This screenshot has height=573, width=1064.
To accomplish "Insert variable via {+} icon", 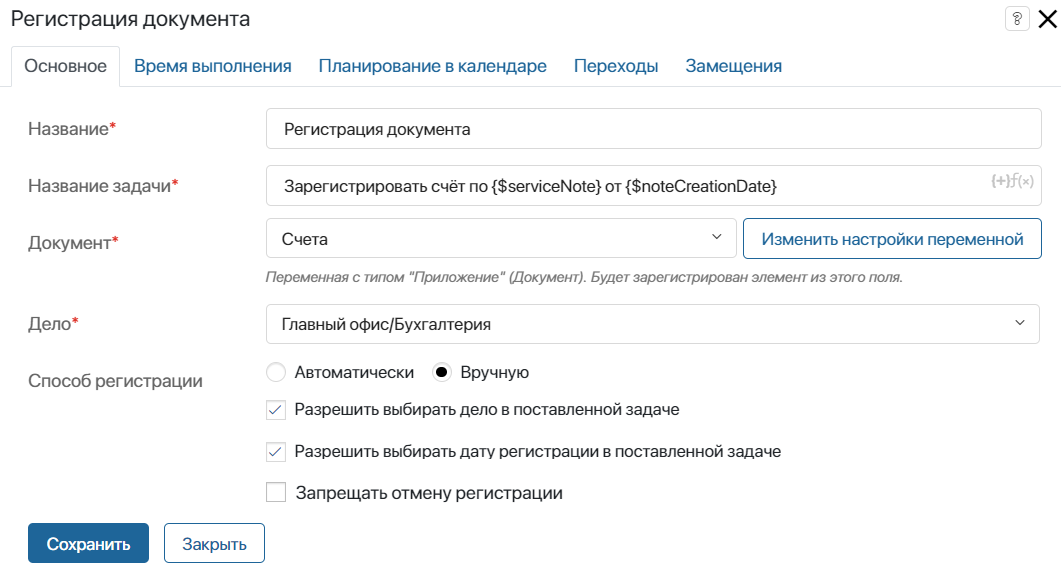I will [1000, 181].
